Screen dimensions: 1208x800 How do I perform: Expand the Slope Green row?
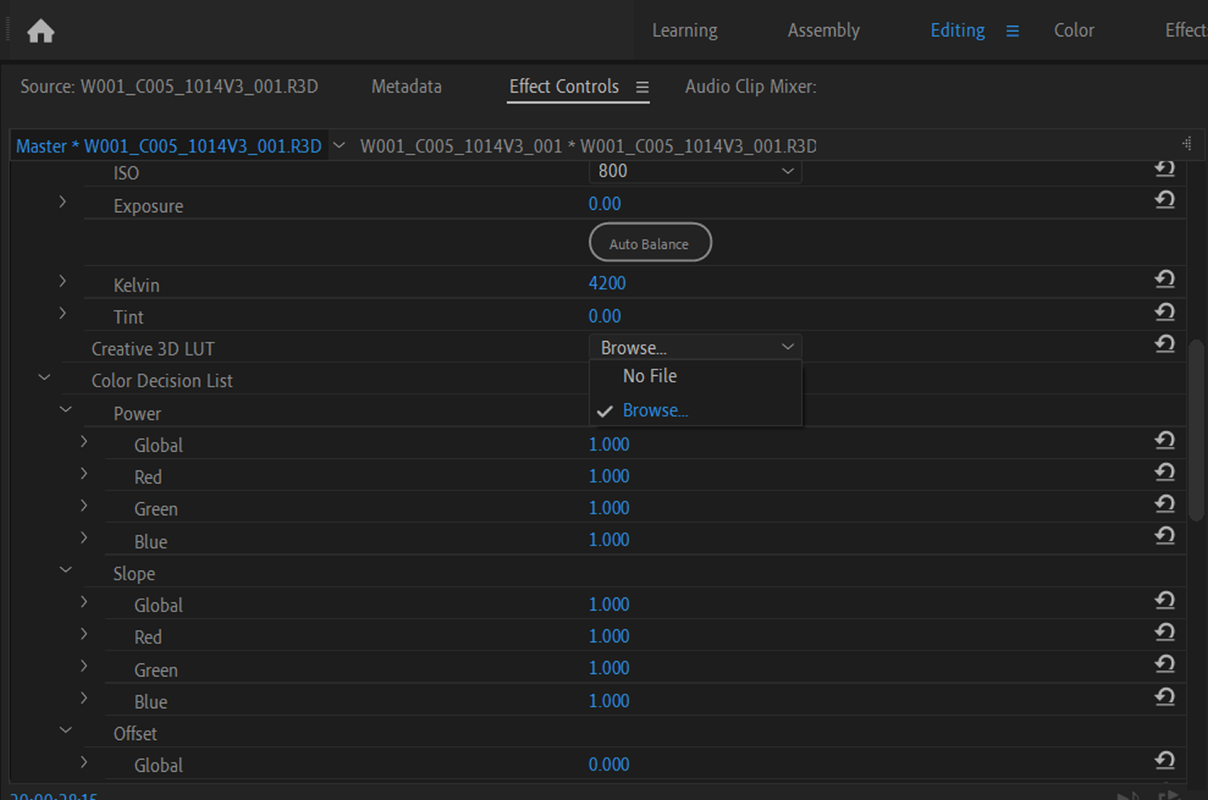[x=84, y=666]
